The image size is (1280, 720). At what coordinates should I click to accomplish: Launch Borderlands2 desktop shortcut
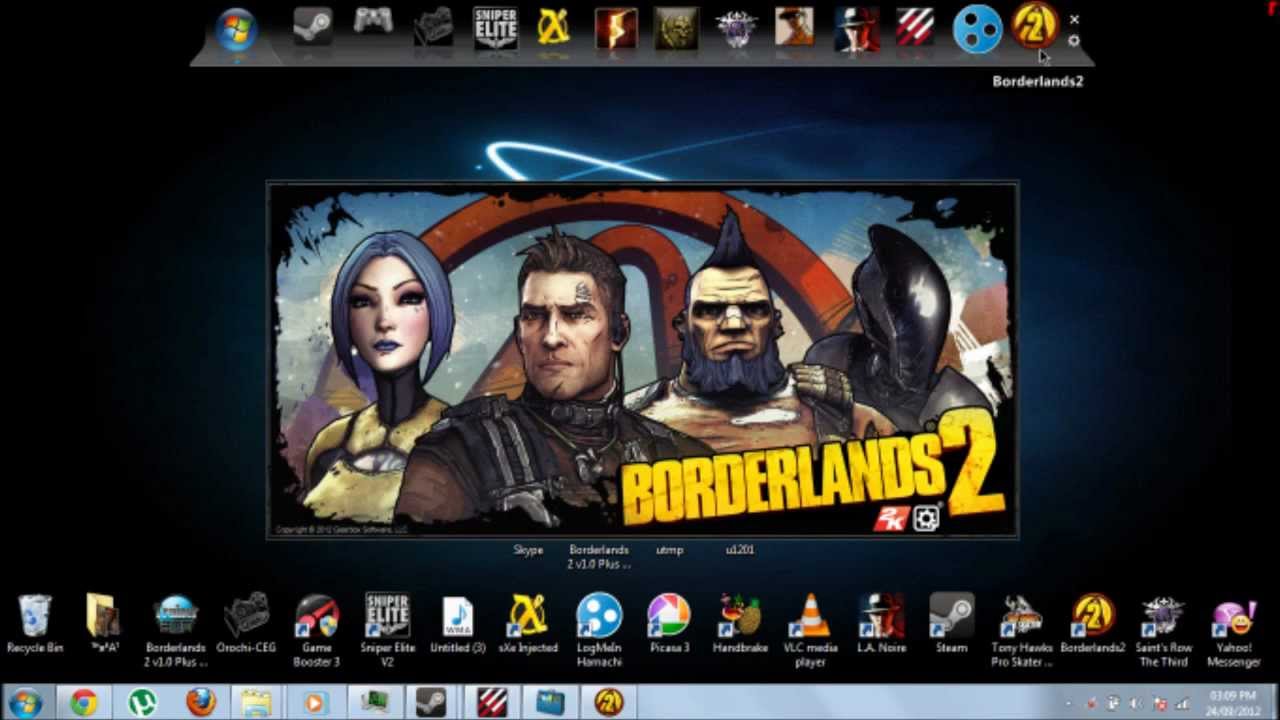click(x=1092, y=624)
